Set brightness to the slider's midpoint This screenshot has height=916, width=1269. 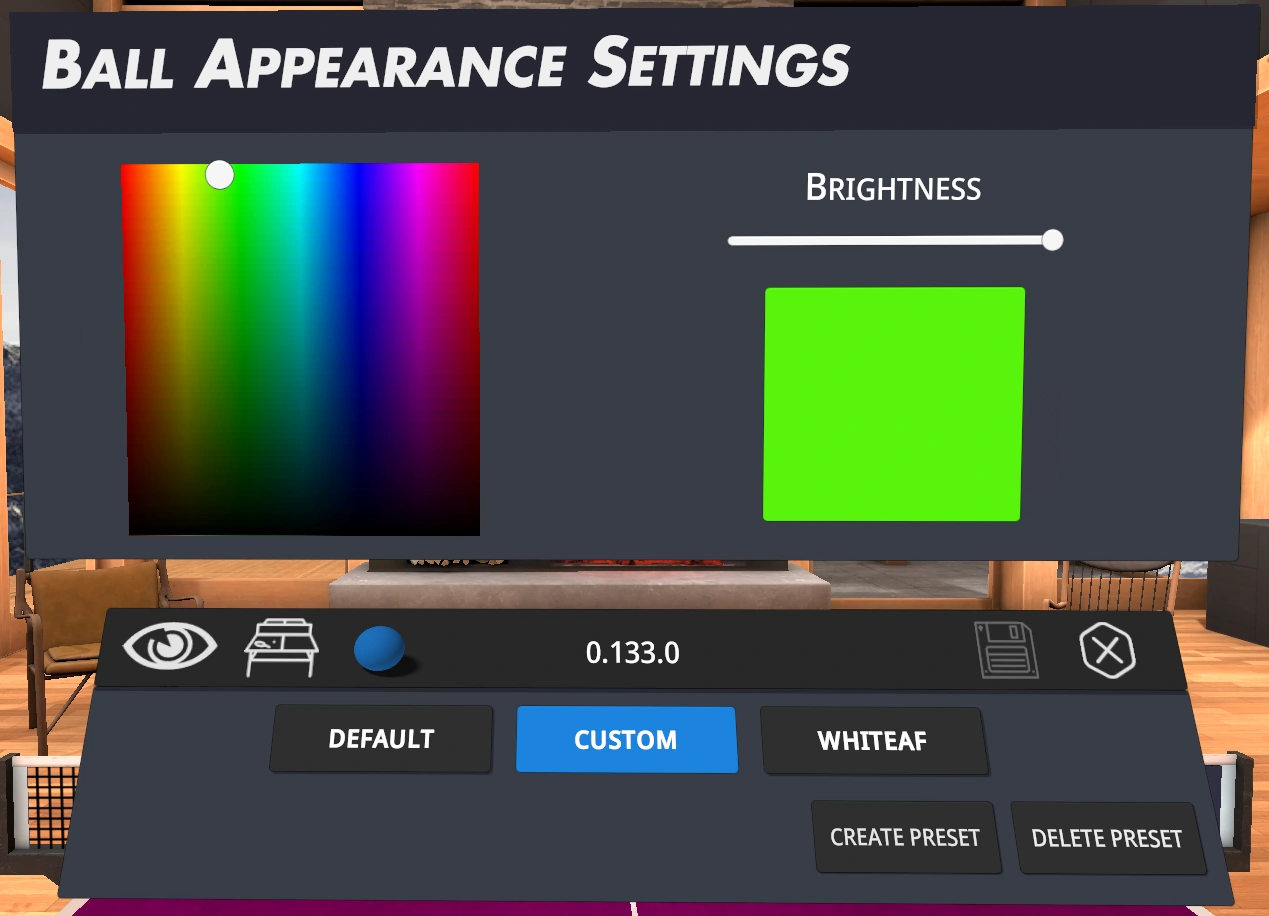pos(890,241)
